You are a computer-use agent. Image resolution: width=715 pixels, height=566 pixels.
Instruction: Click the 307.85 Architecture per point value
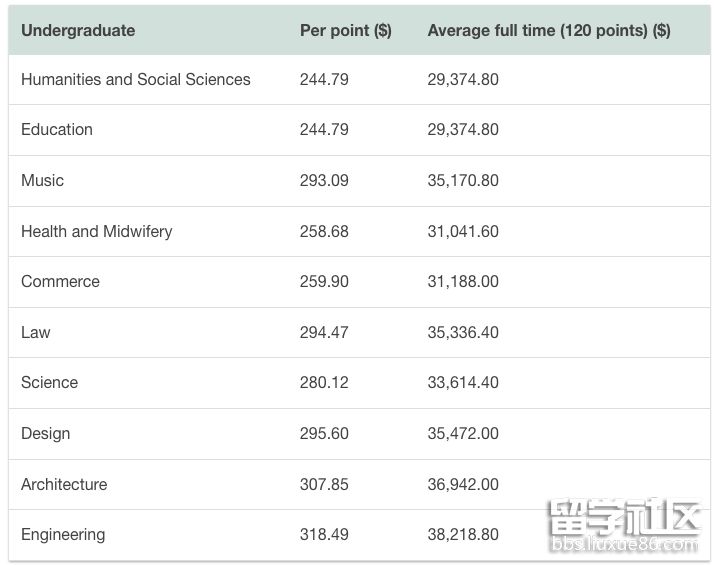pos(324,484)
